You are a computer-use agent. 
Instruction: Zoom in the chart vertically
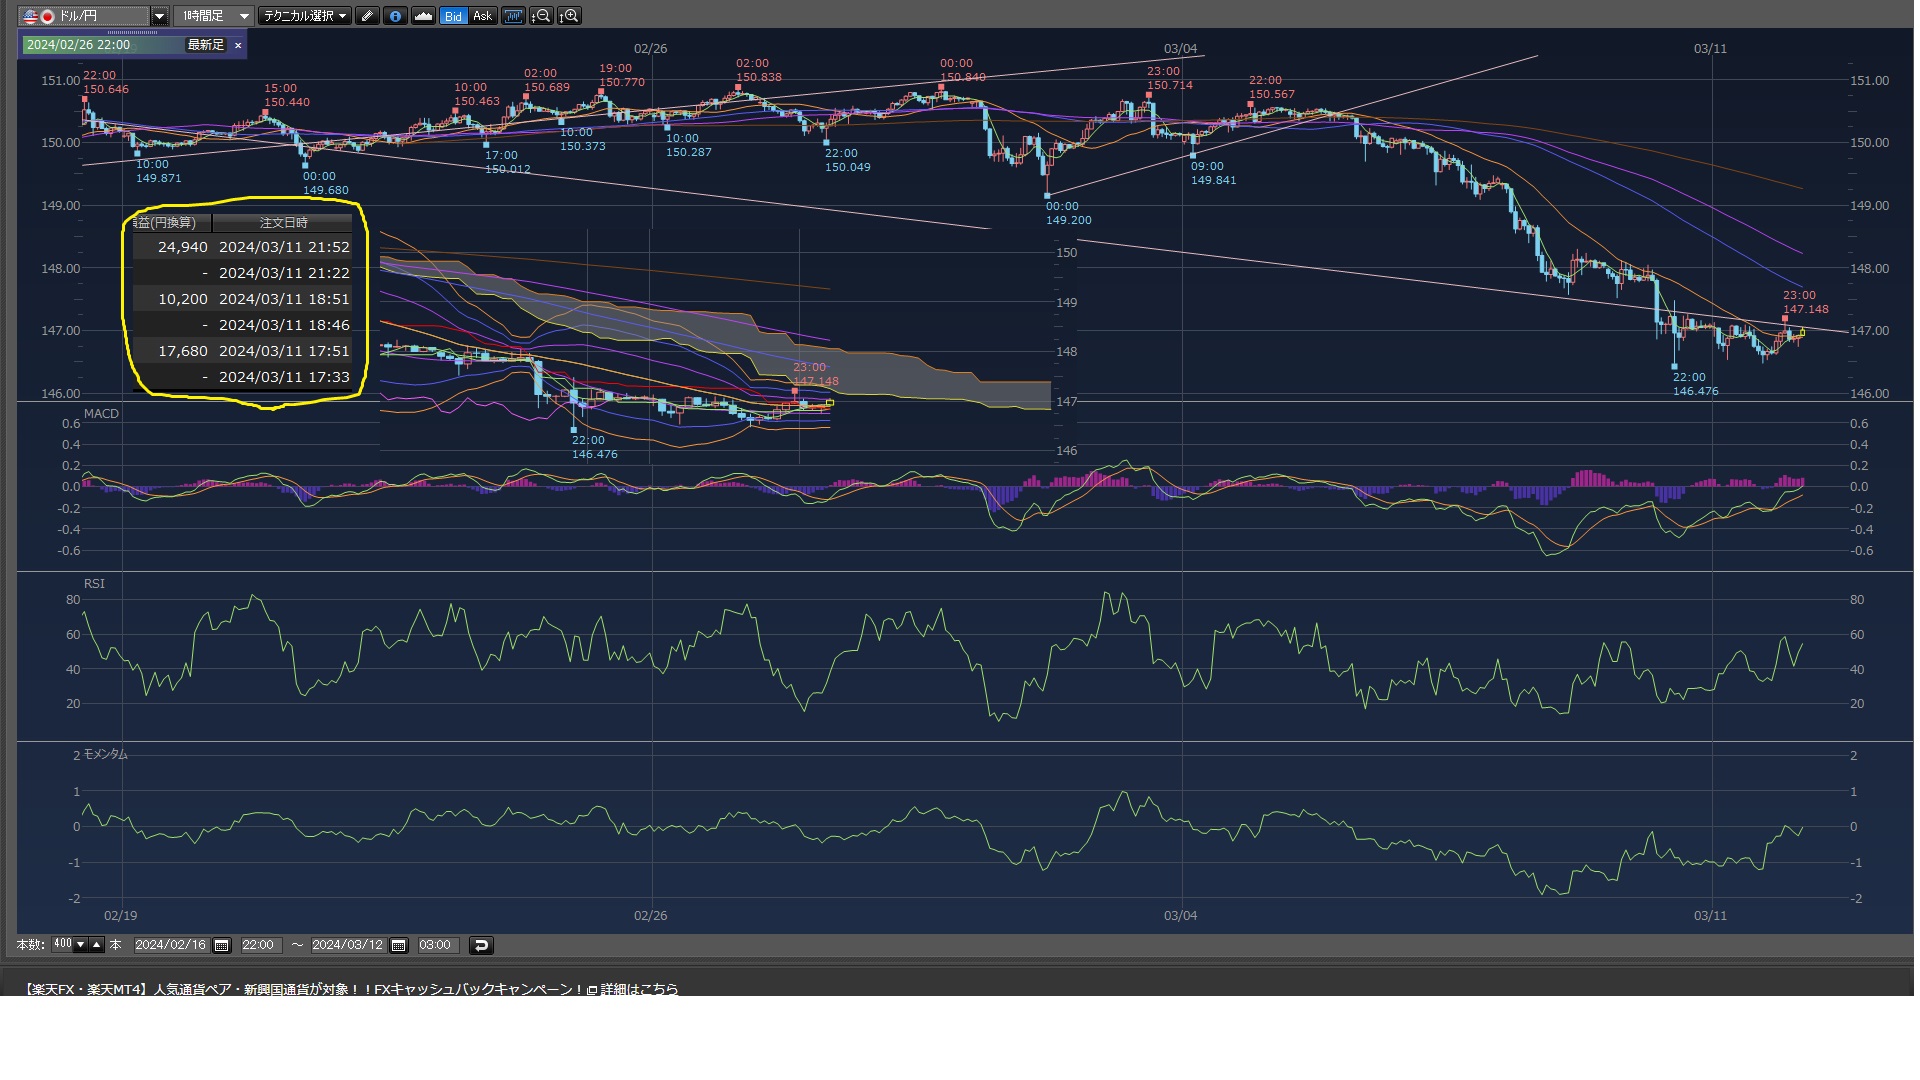point(569,16)
